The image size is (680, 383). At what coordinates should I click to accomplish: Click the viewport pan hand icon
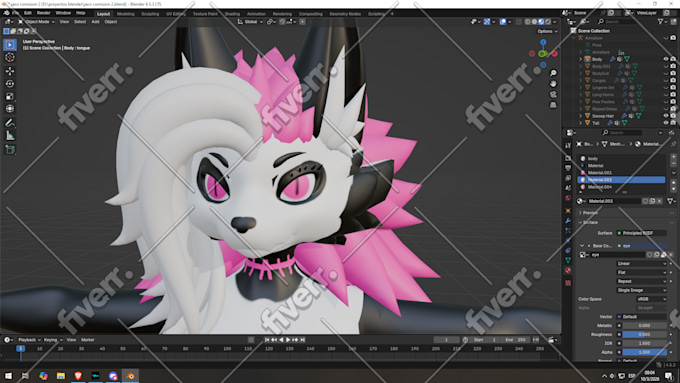pyautogui.click(x=553, y=84)
